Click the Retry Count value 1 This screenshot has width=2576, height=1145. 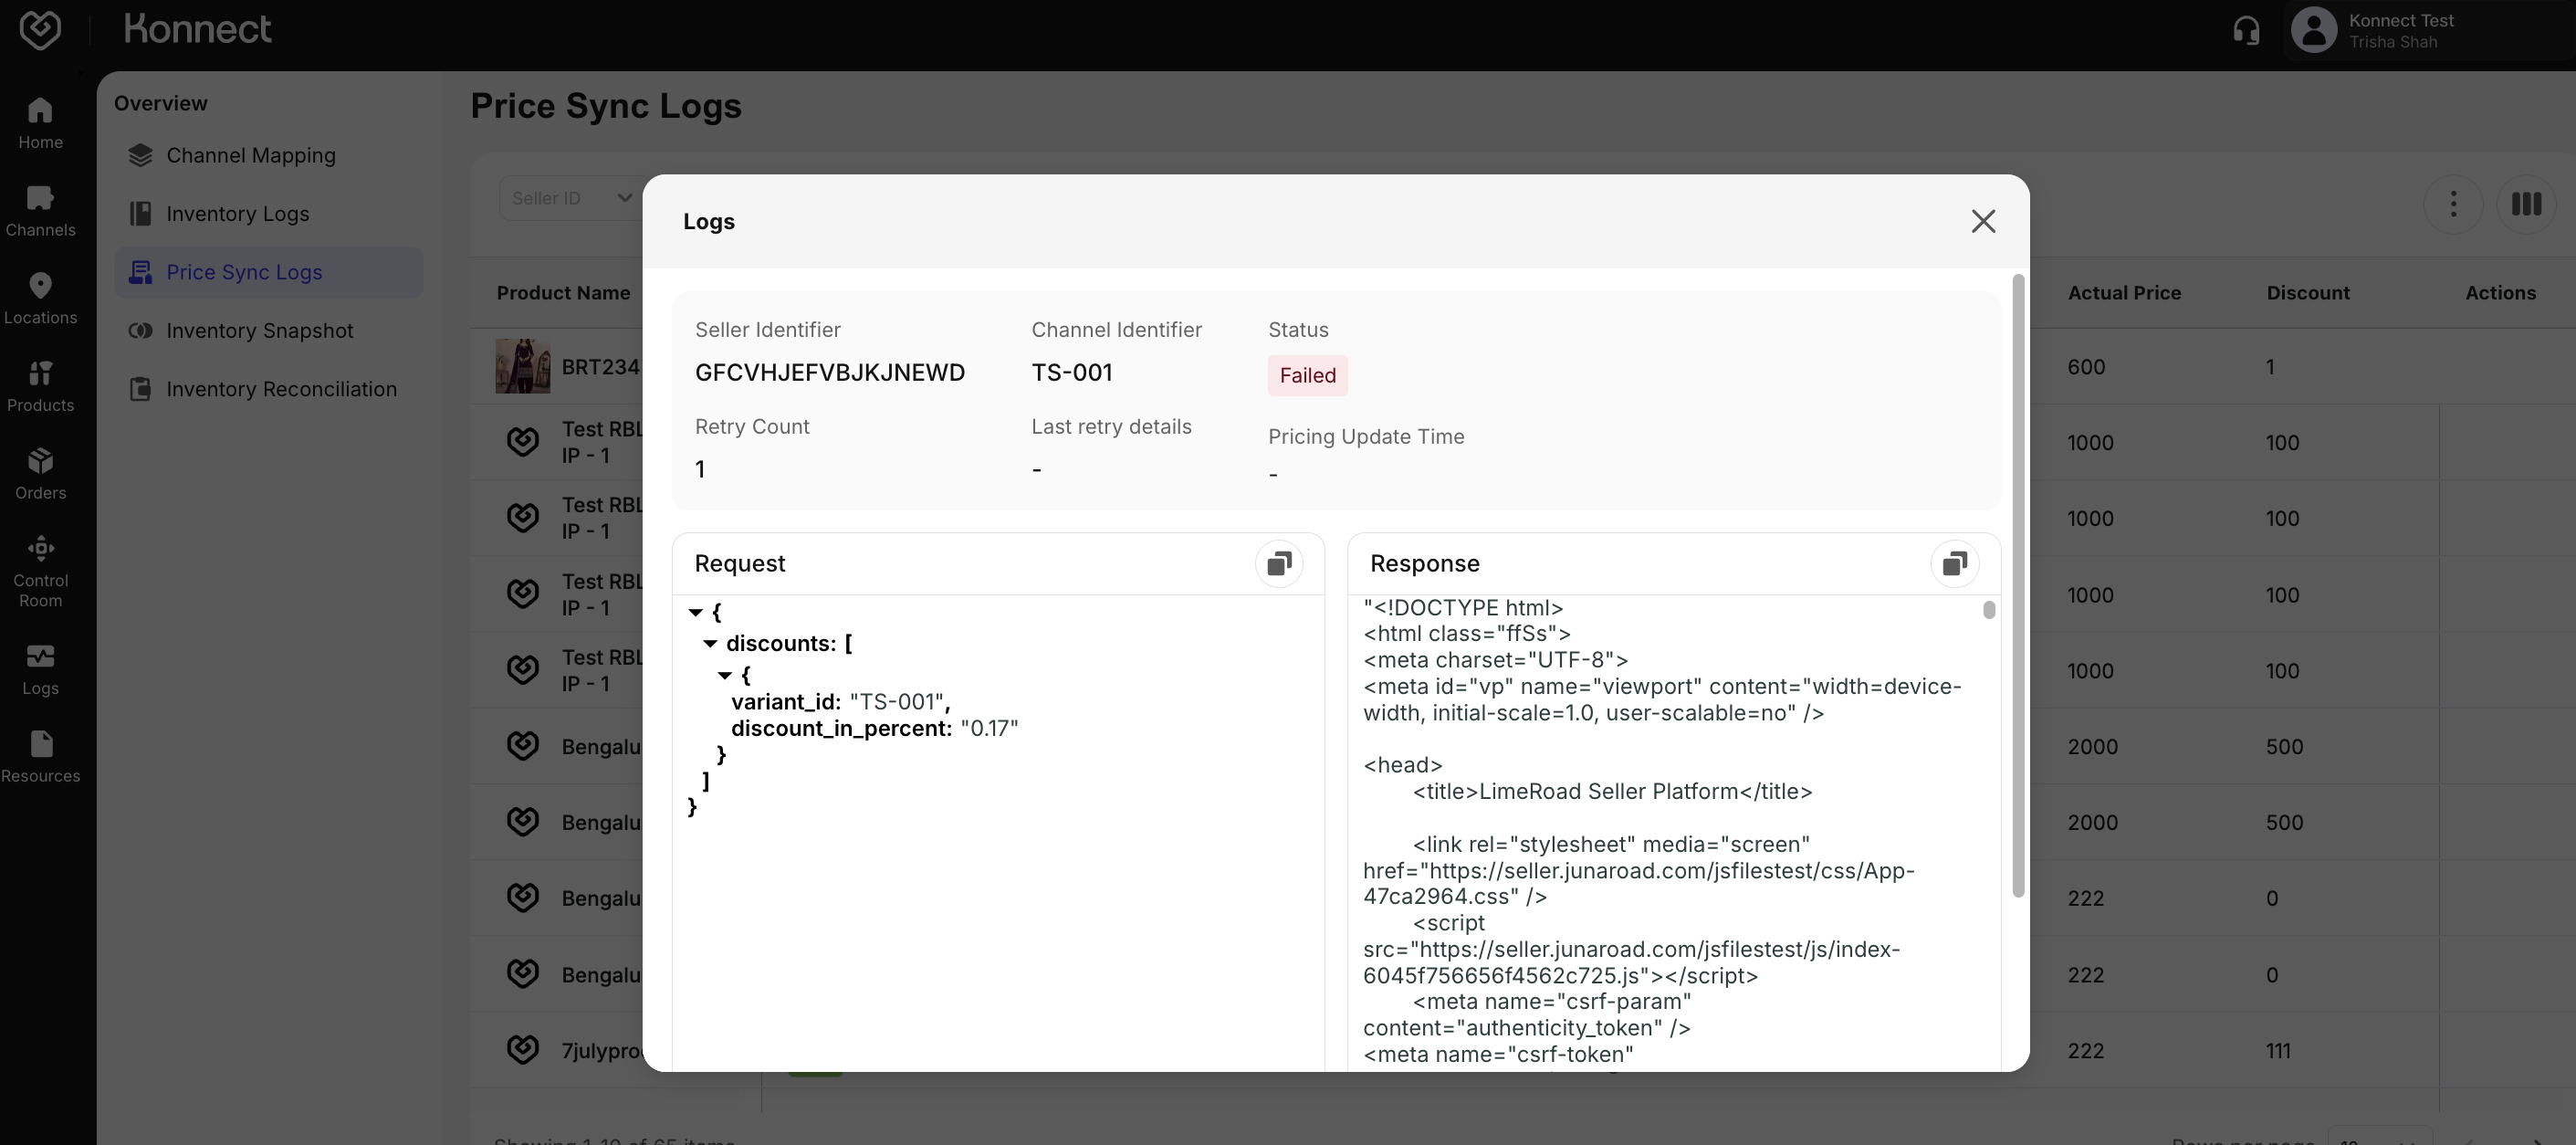coord(700,470)
